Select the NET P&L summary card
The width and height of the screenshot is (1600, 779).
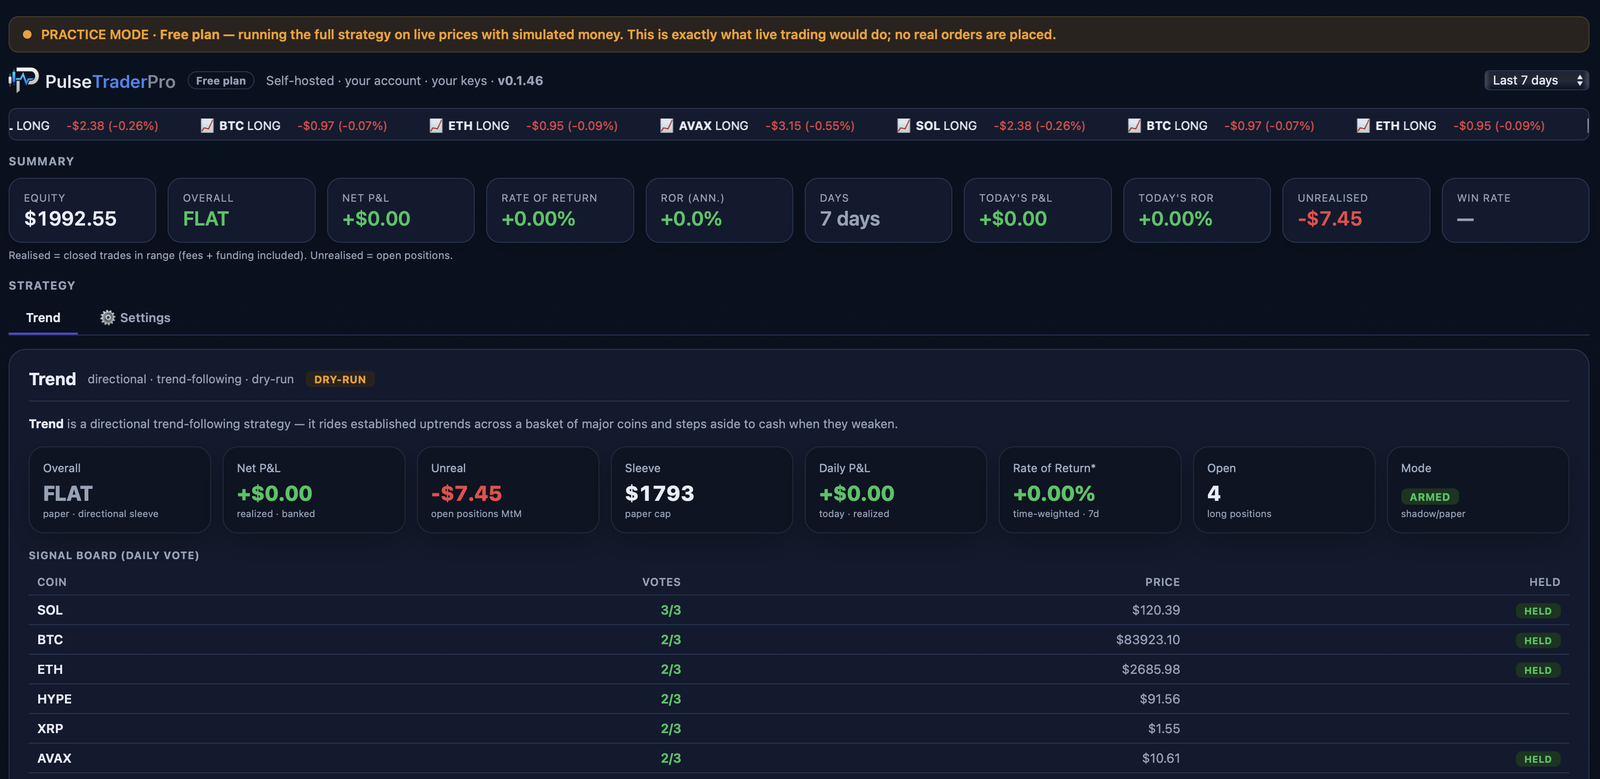(x=401, y=210)
